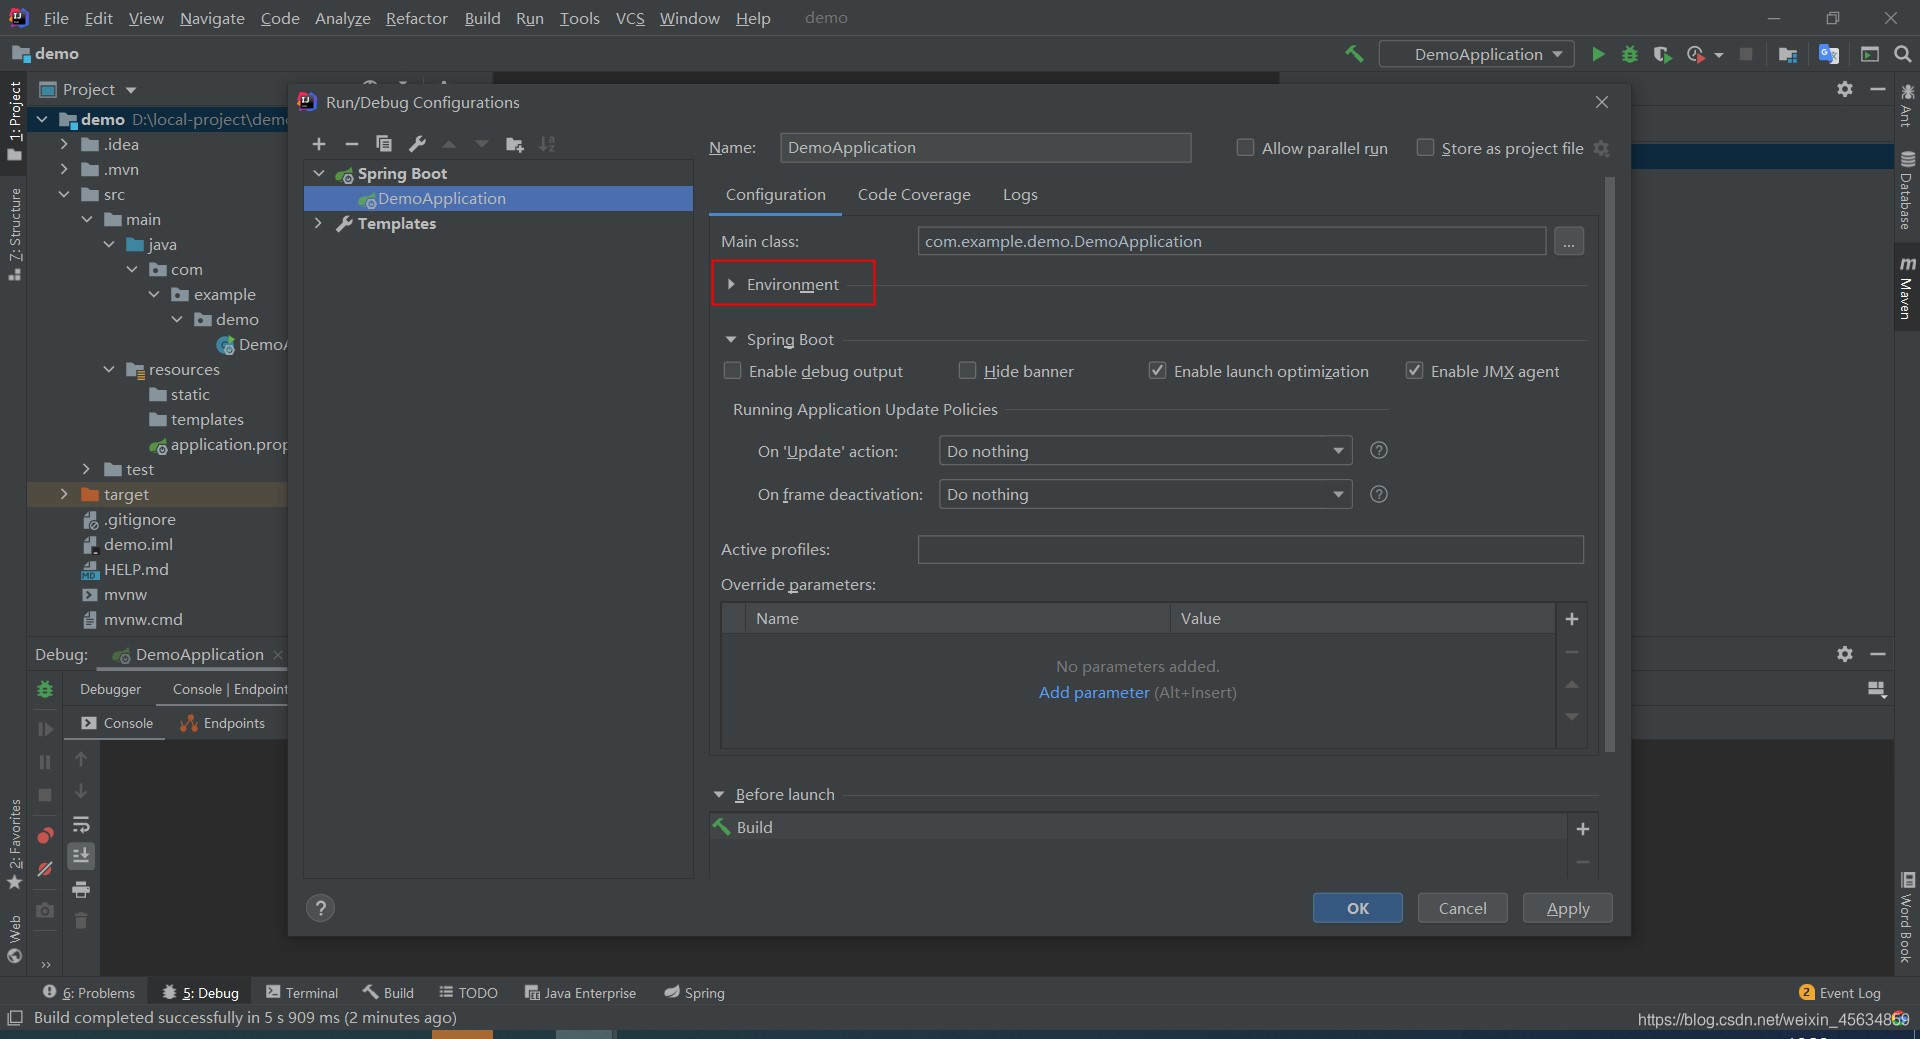Screen dimensions: 1920x1039
Task: Move configuration into new folder icon
Action: pos(515,144)
